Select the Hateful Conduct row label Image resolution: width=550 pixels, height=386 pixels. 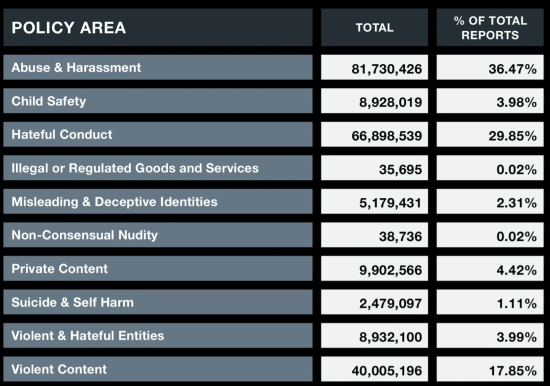tap(158, 134)
